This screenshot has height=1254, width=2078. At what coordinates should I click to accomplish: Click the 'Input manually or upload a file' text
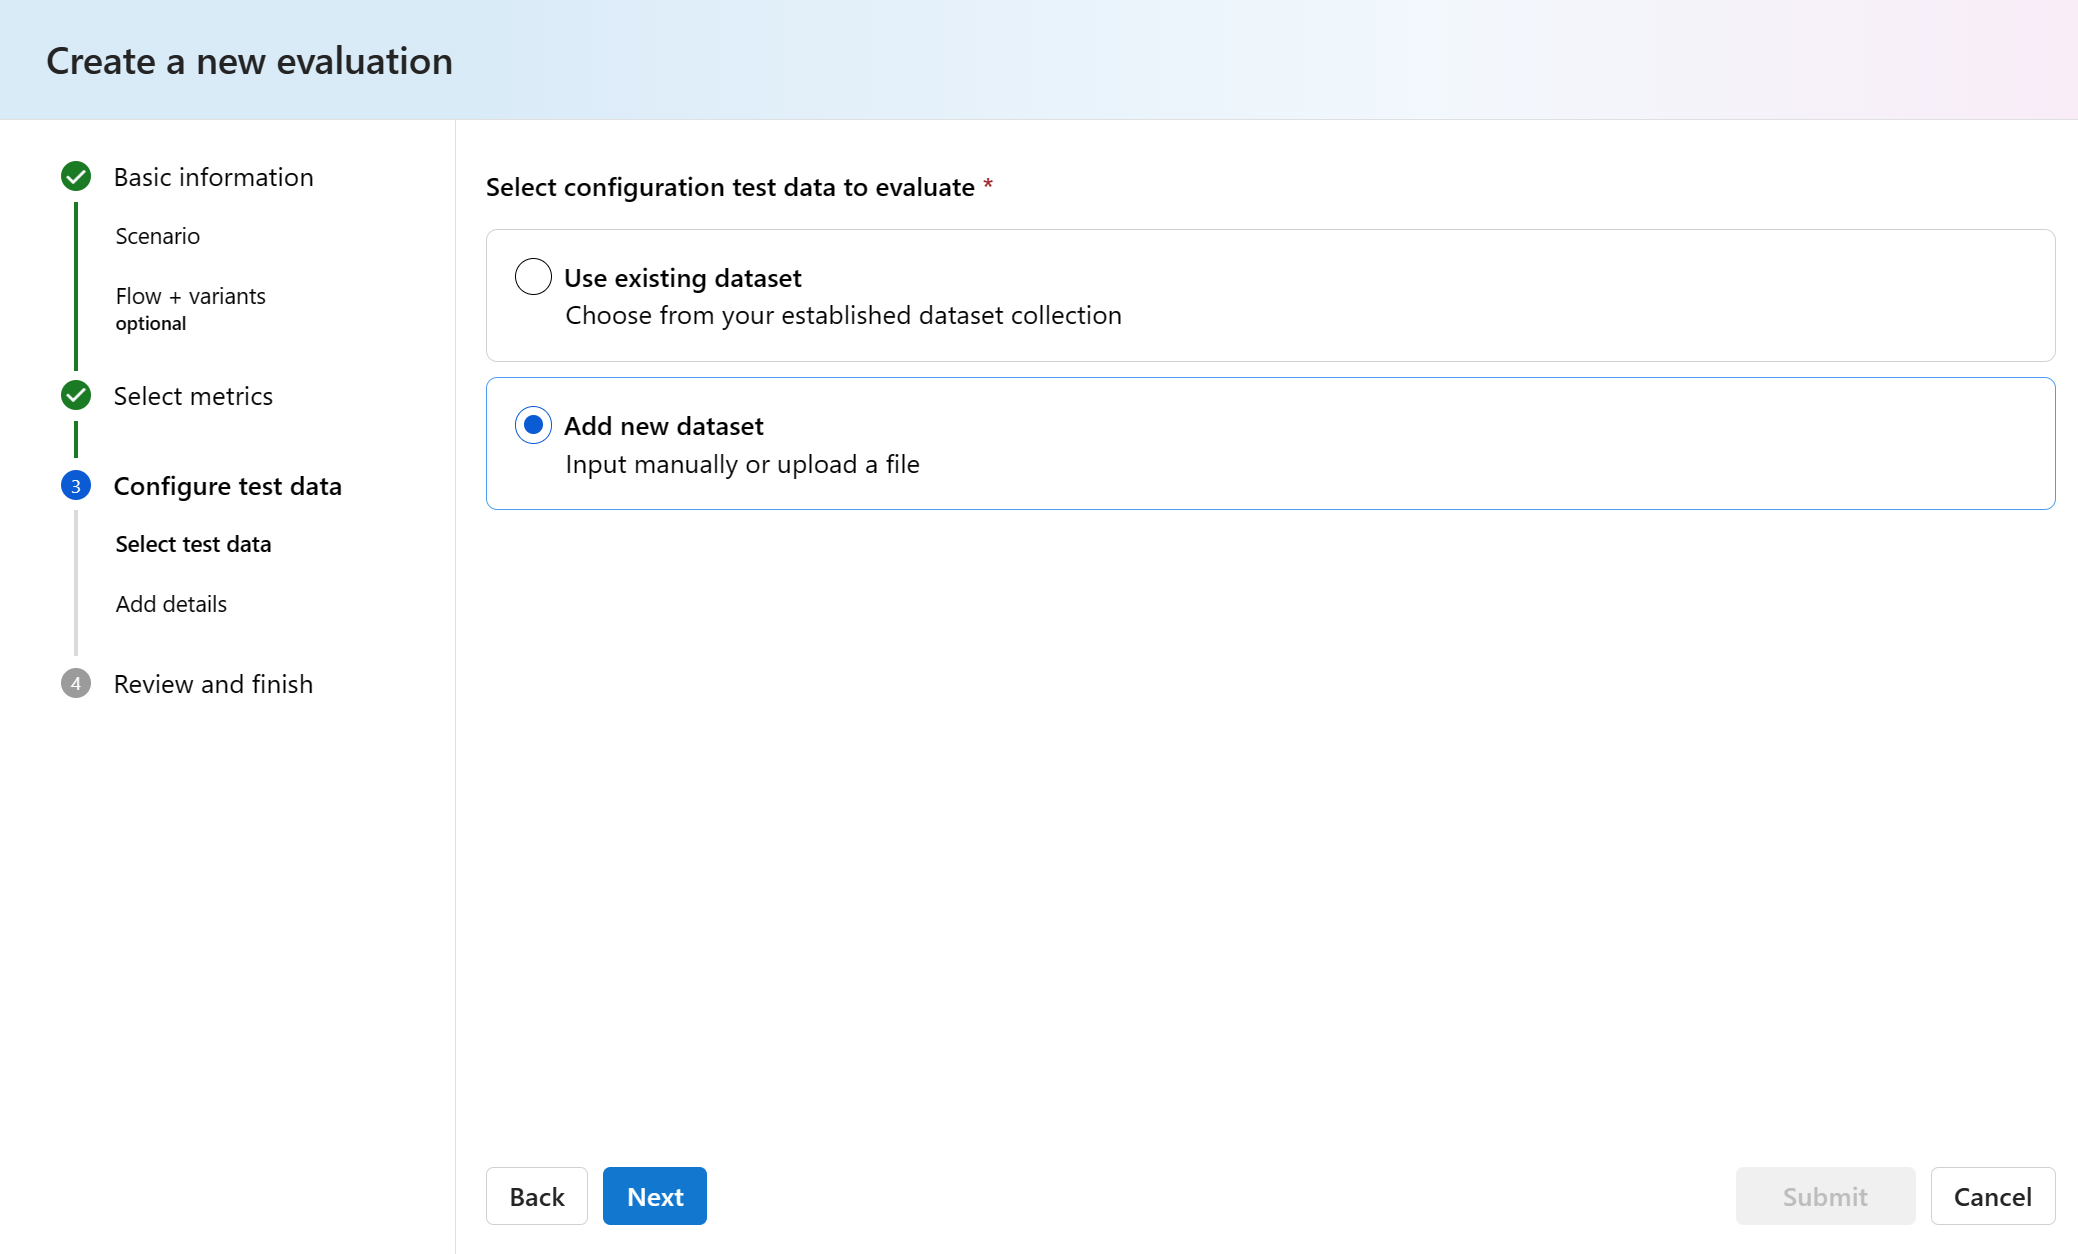coord(742,464)
